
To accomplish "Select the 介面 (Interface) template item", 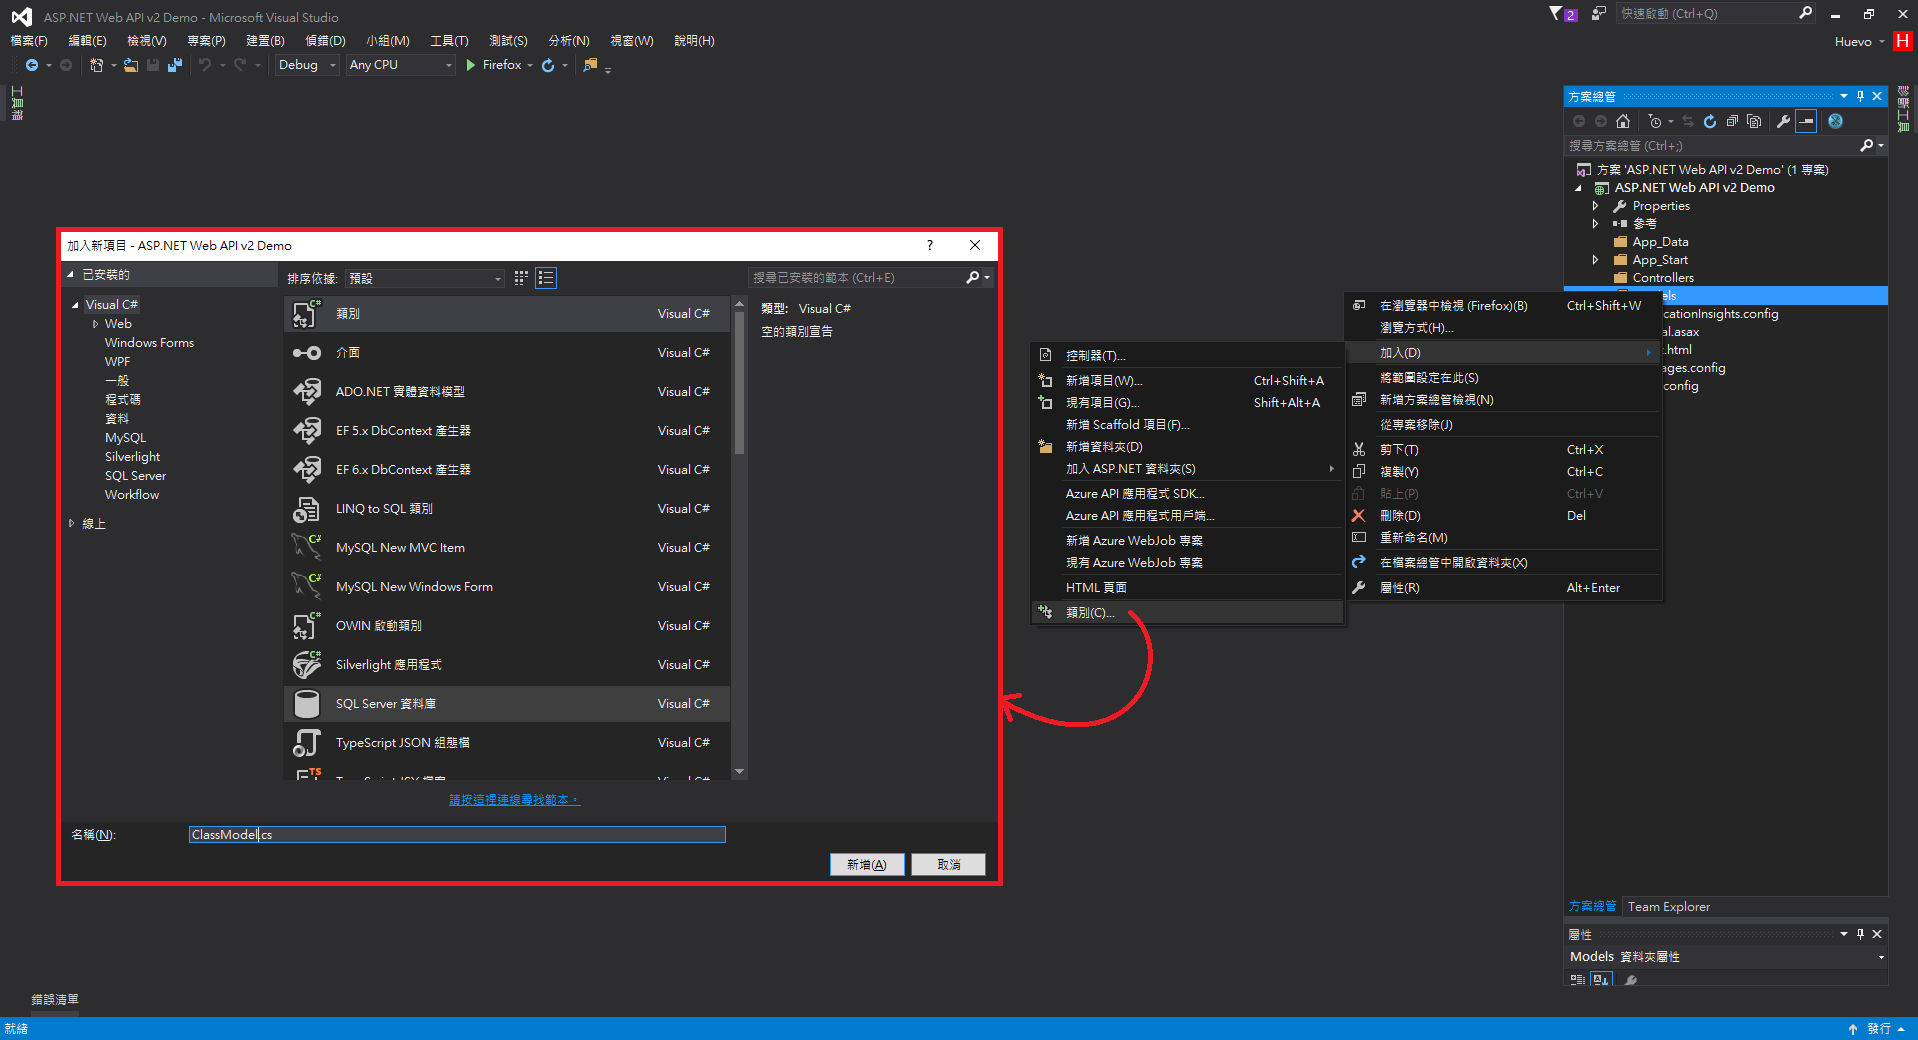I will coord(507,352).
